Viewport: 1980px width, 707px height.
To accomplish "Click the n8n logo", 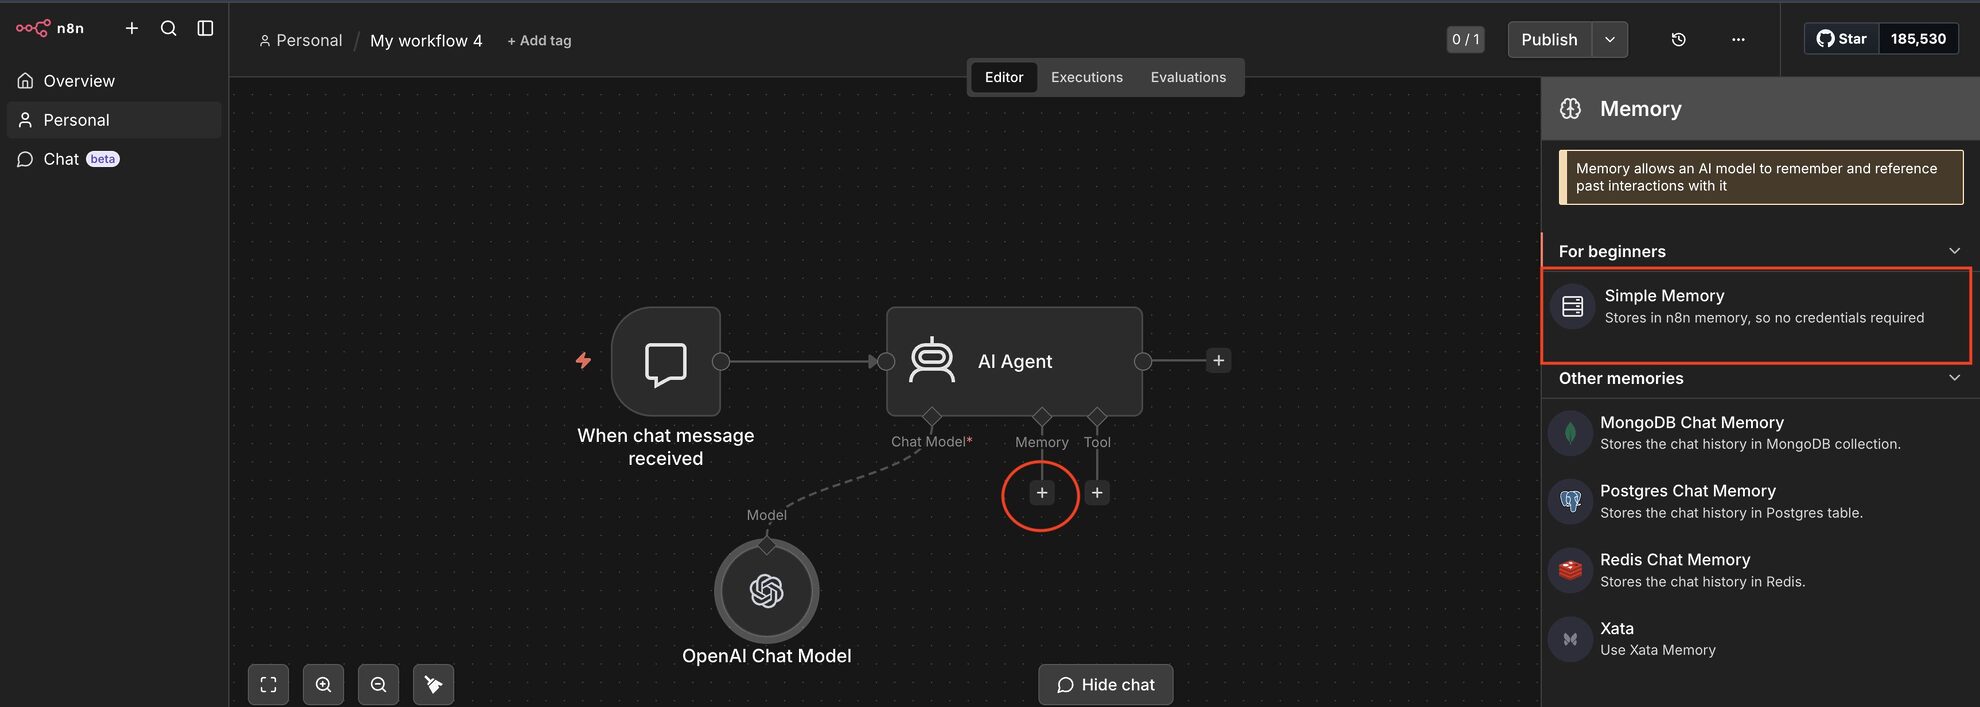I will (x=50, y=28).
